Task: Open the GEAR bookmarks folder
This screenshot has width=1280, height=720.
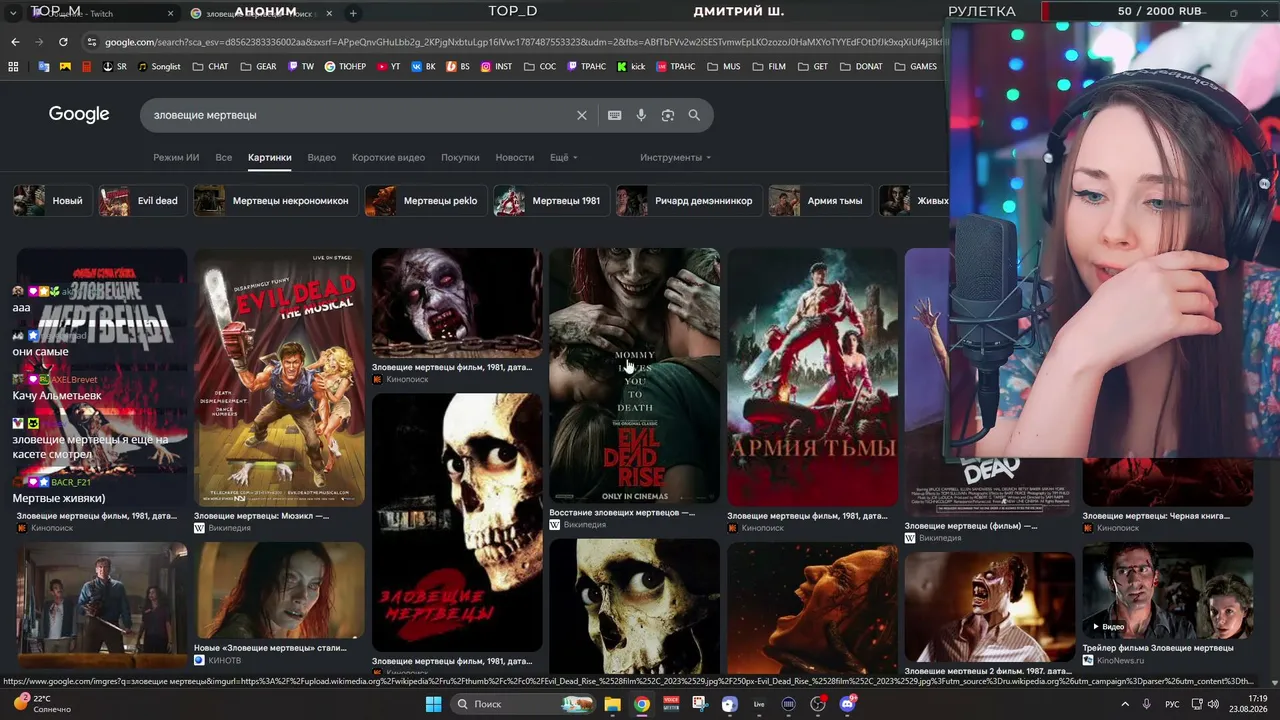Action: coord(258,67)
